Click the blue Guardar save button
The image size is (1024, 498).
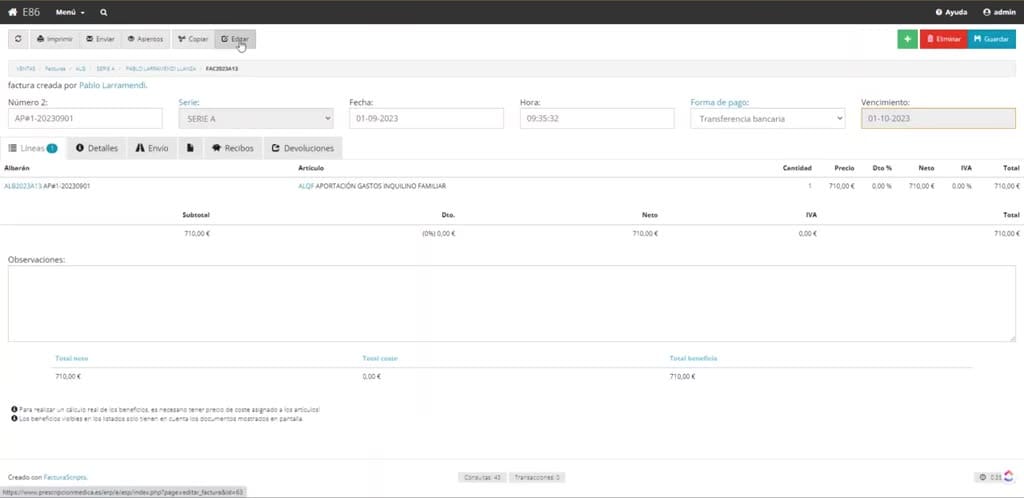(991, 39)
